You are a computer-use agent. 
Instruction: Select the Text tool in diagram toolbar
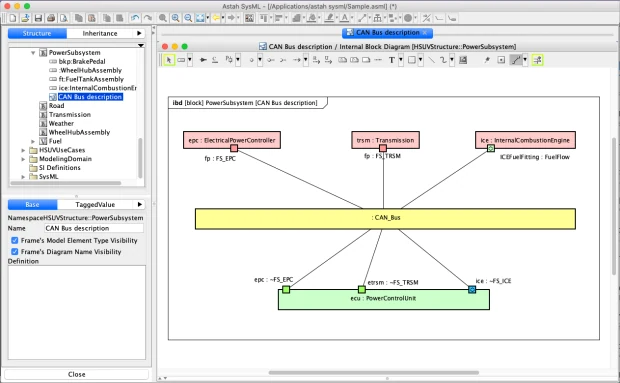tap(391, 60)
